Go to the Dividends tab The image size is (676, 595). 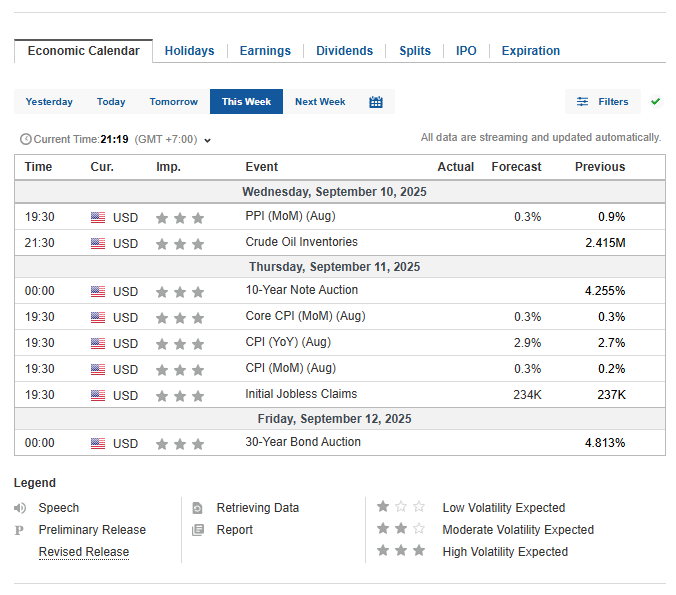click(344, 51)
